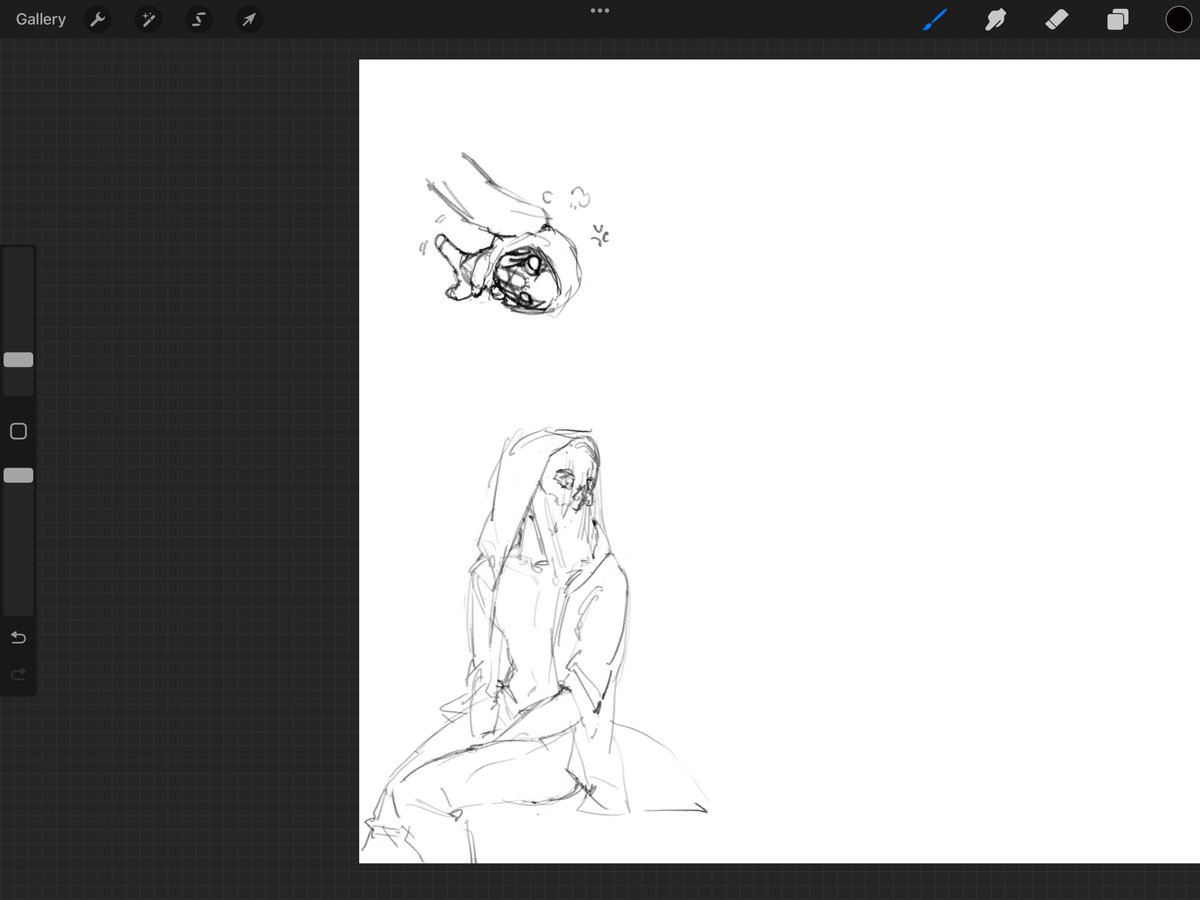Viewport: 1200px width, 900px height.
Task: Activate the Transform arrow tool
Action: (x=248, y=19)
